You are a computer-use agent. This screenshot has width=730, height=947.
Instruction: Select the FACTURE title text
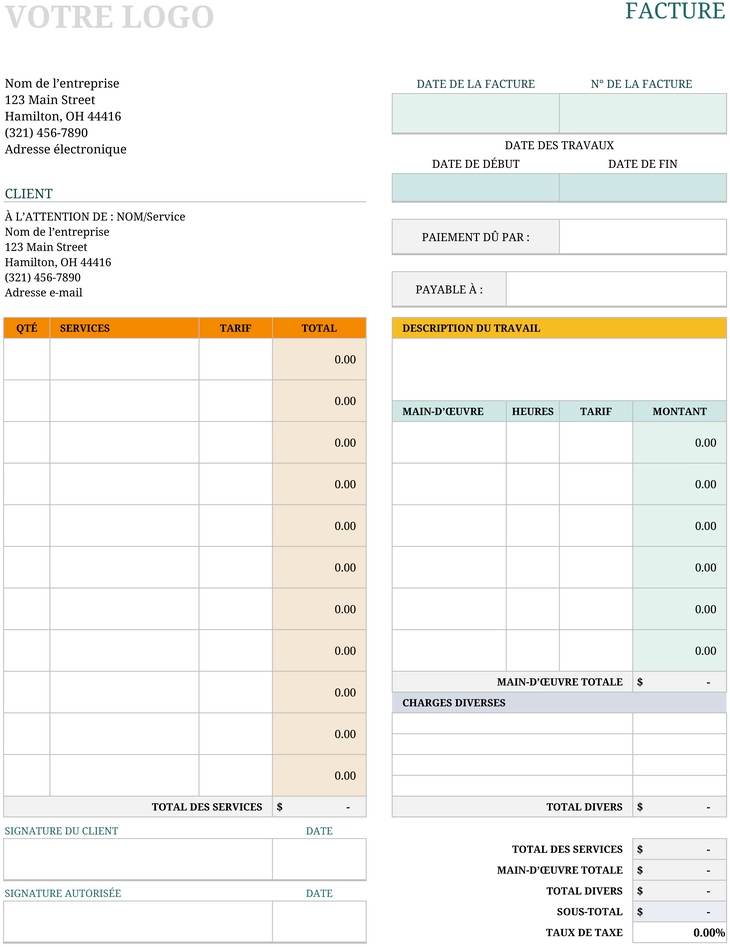675,11
